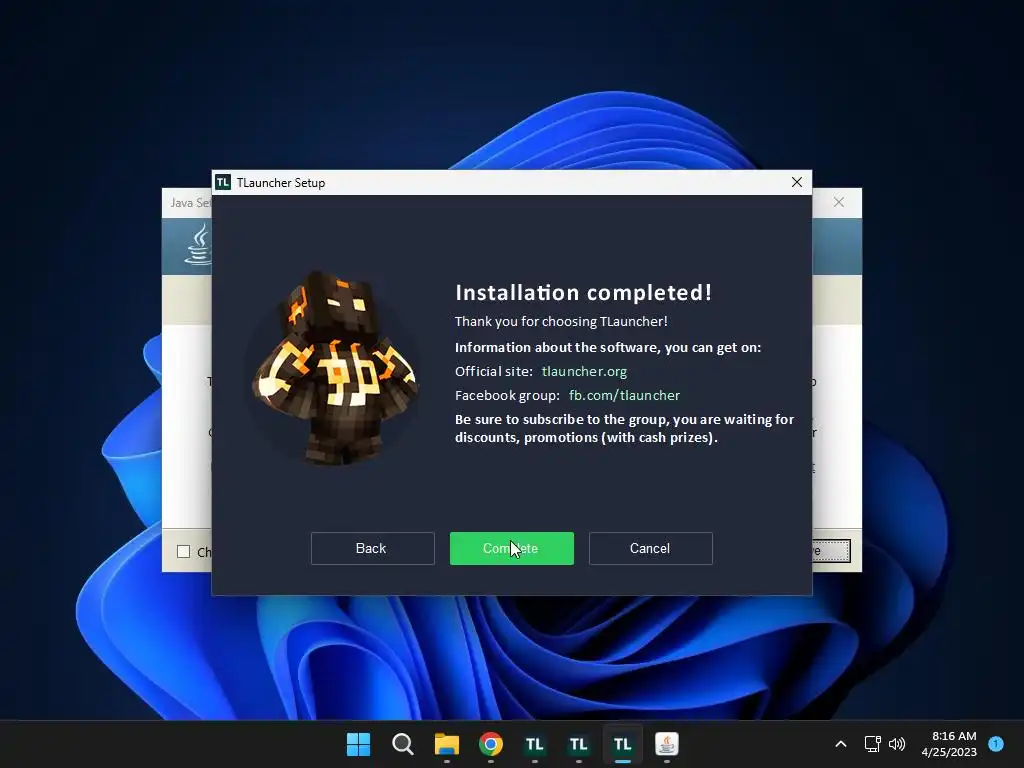Click the 'Installation completed!' heading

(x=583, y=293)
